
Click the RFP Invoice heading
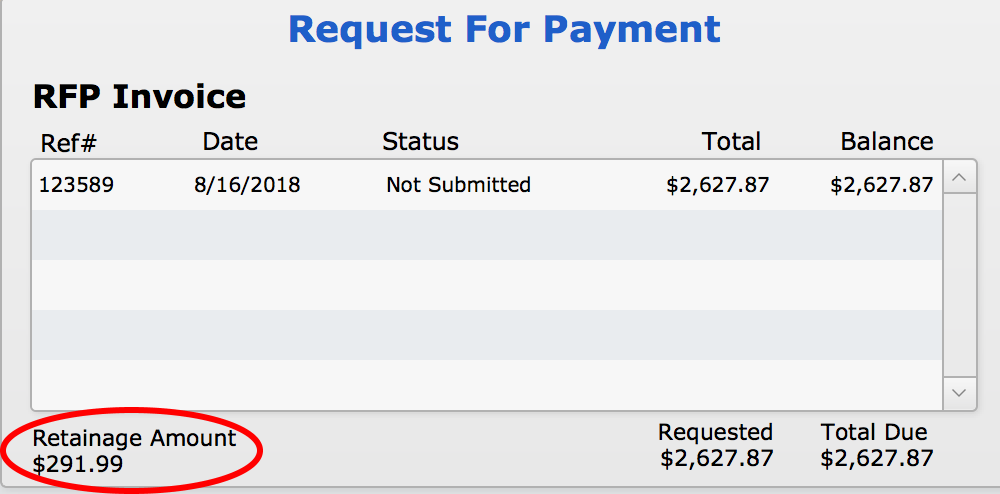coord(139,97)
